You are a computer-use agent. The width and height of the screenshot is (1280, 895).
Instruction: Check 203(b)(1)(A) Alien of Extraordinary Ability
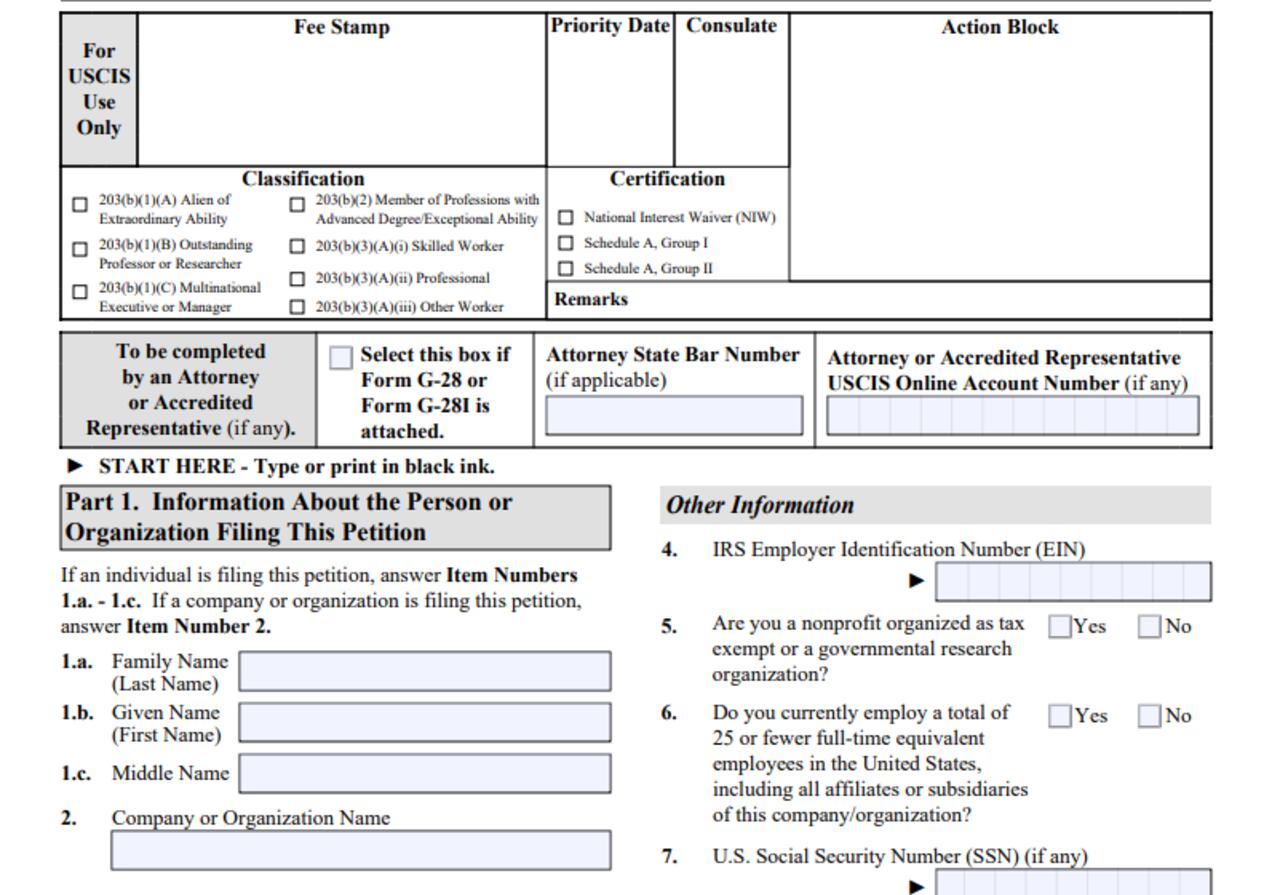(x=80, y=205)
